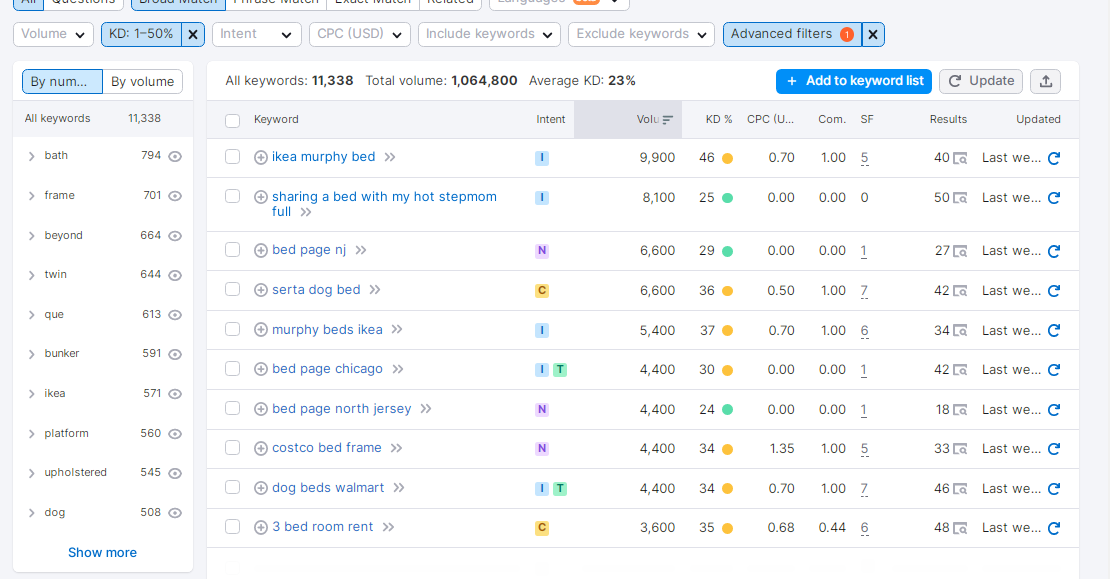Remove the KD: 1–50% filter
This screenshot has height=579, width=1110.
(193, 34)
